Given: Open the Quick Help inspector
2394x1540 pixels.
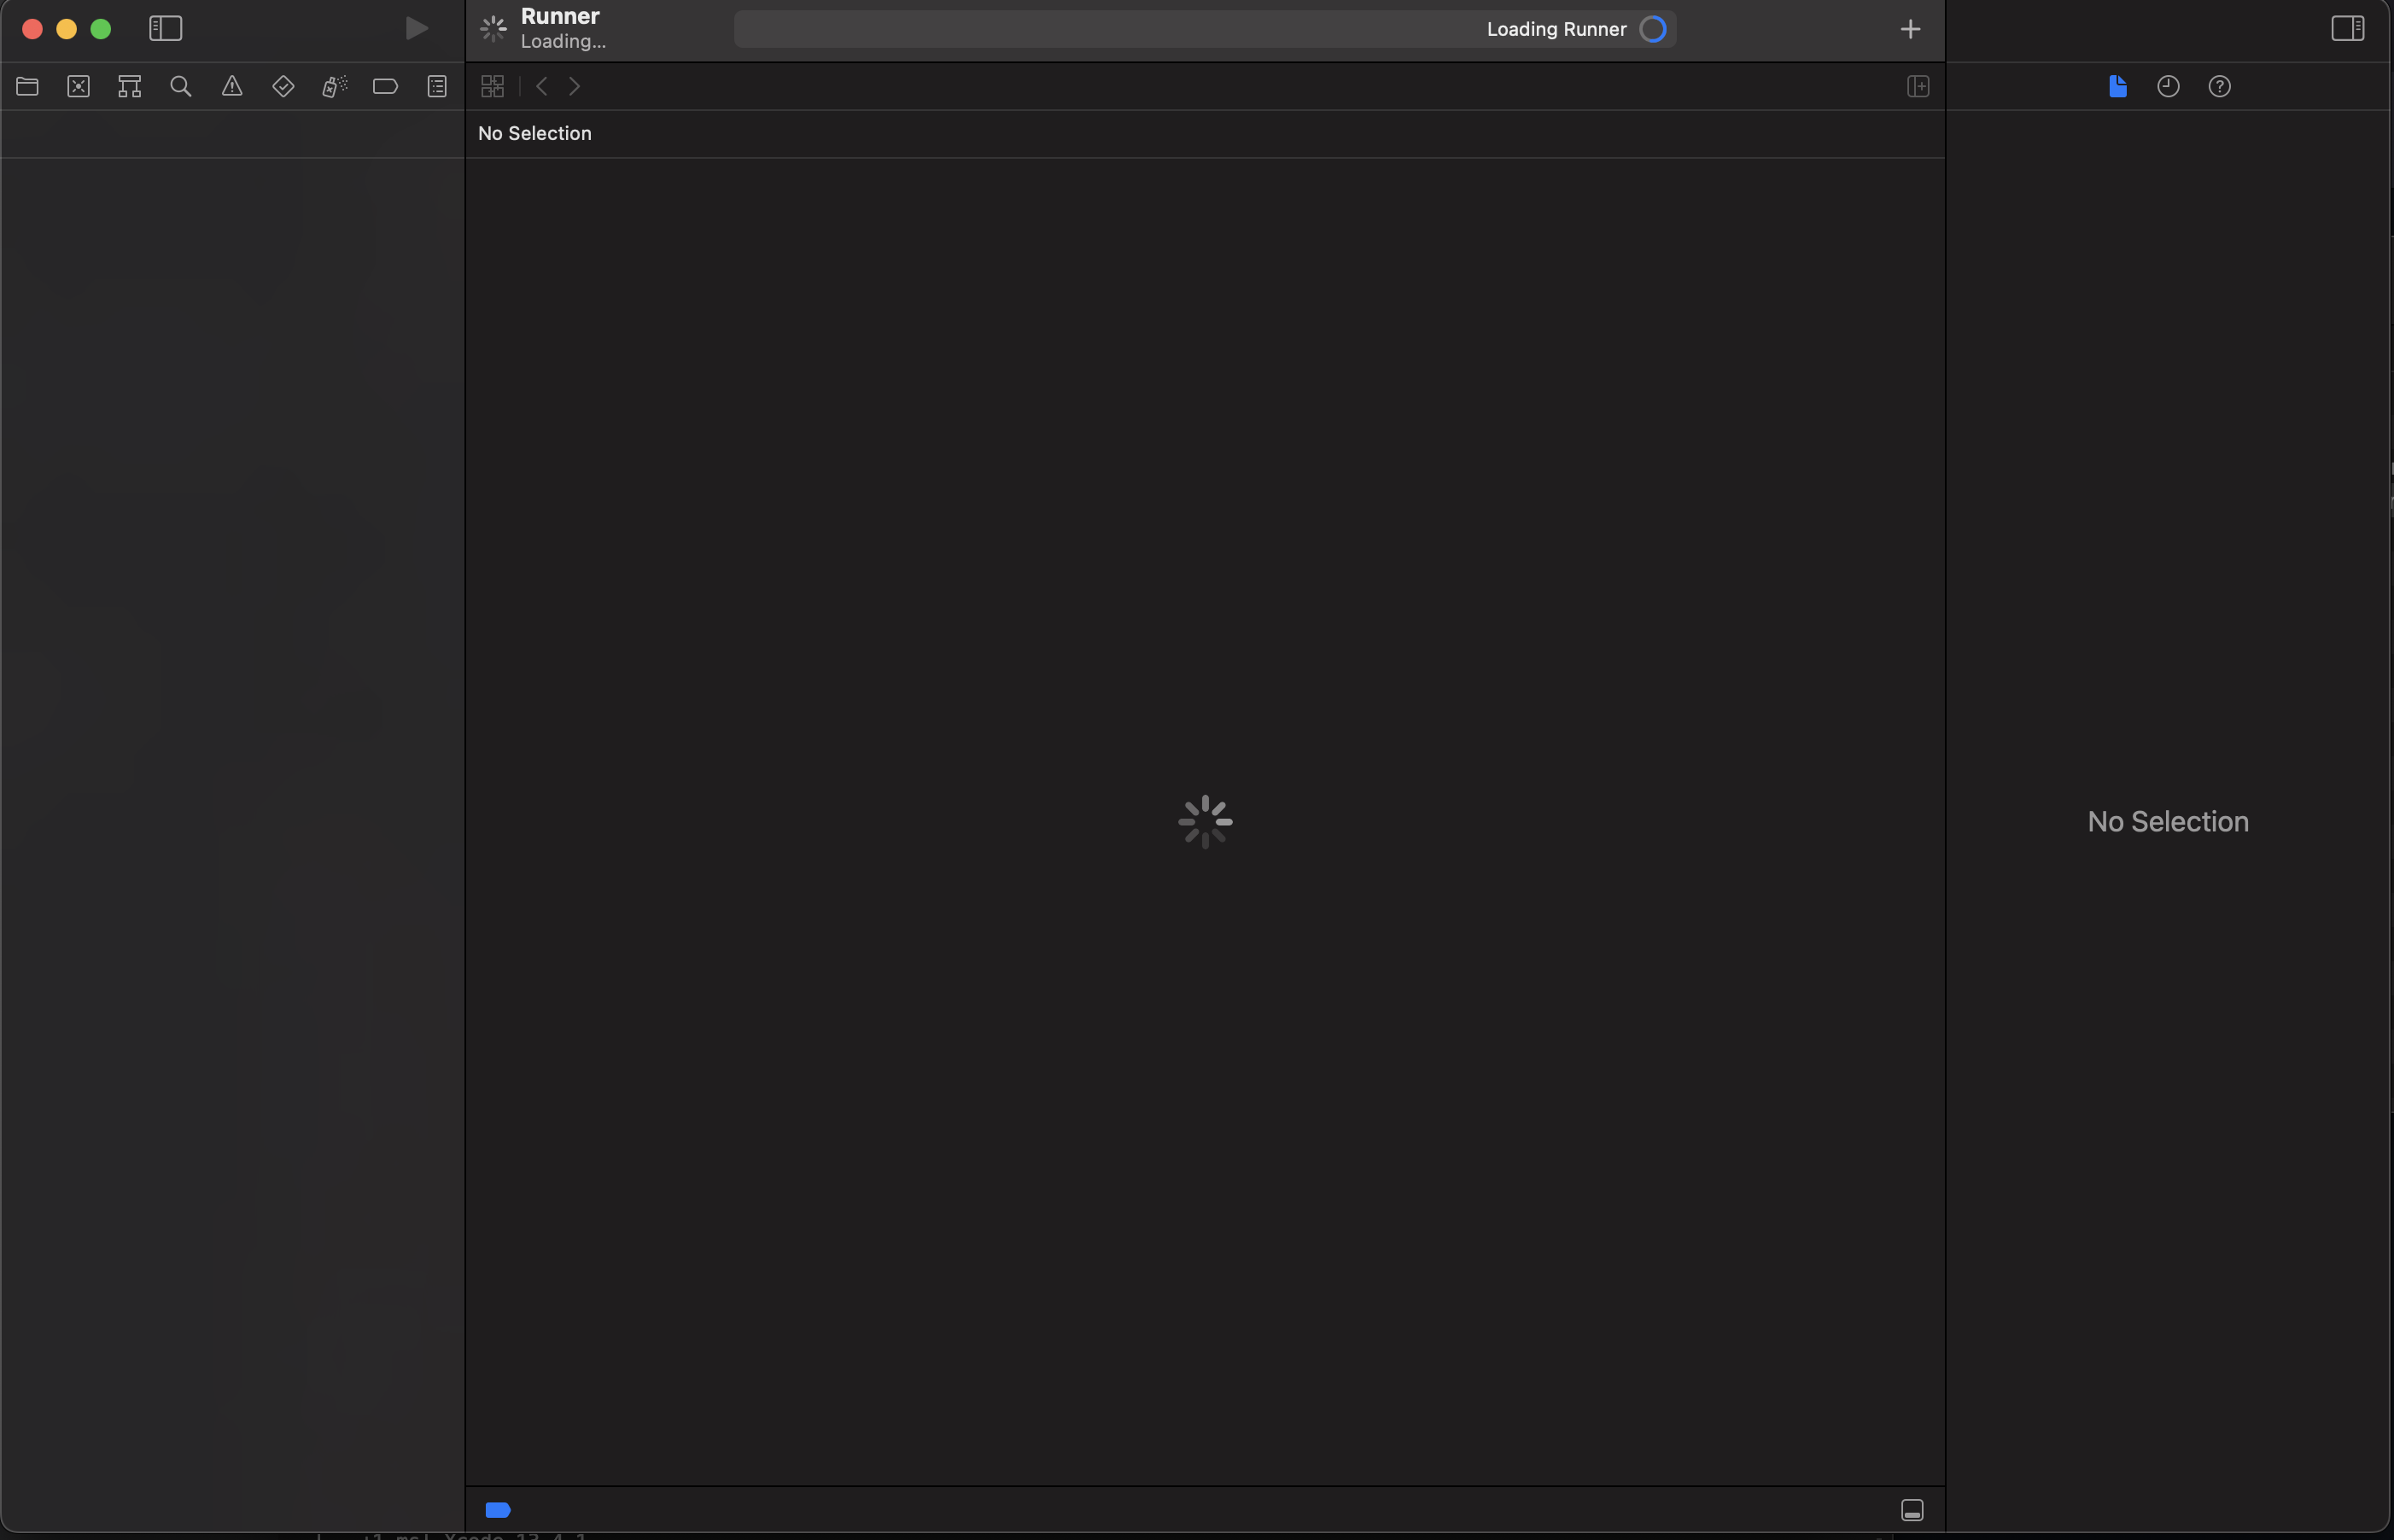Looking at the screenshot, I should (2220, 86).
